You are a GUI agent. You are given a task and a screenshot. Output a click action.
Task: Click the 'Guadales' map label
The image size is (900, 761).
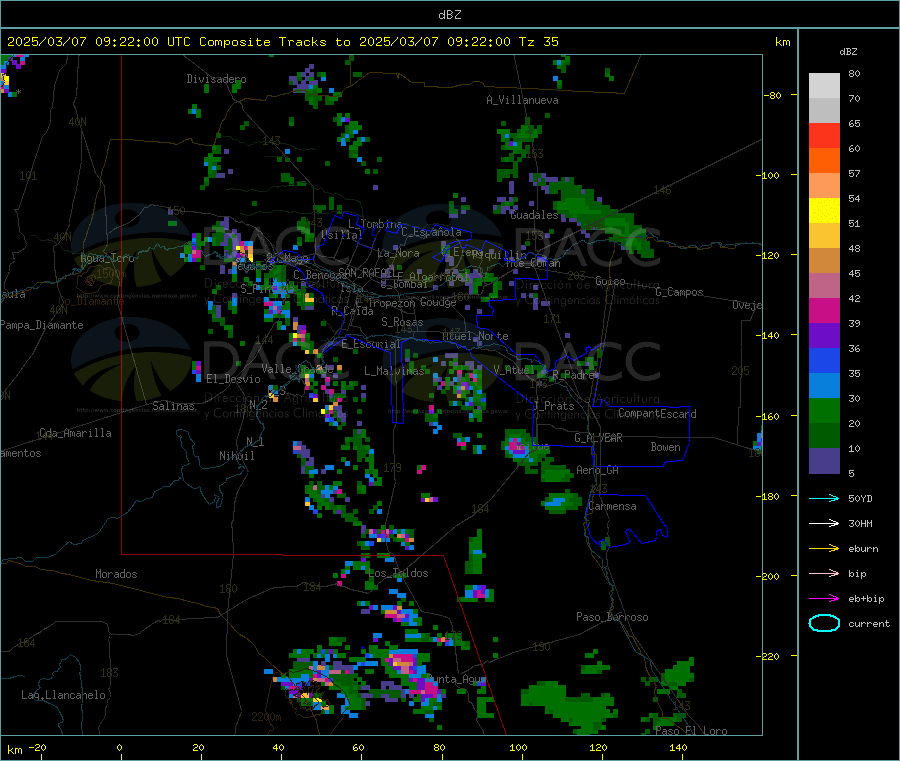pyautogui.click(x=534, y=215)
